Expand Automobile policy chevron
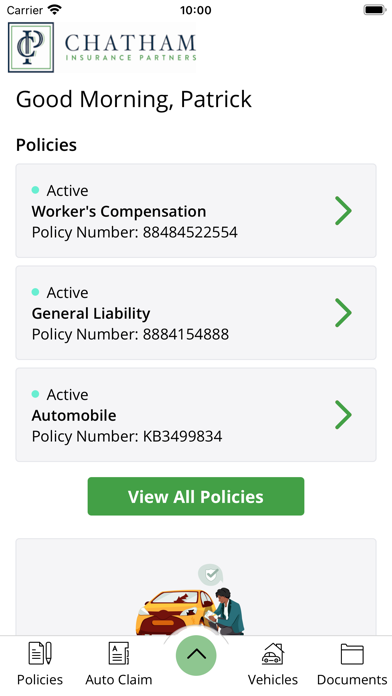This screenshot has height=696, width=392. tap(343, 415)
